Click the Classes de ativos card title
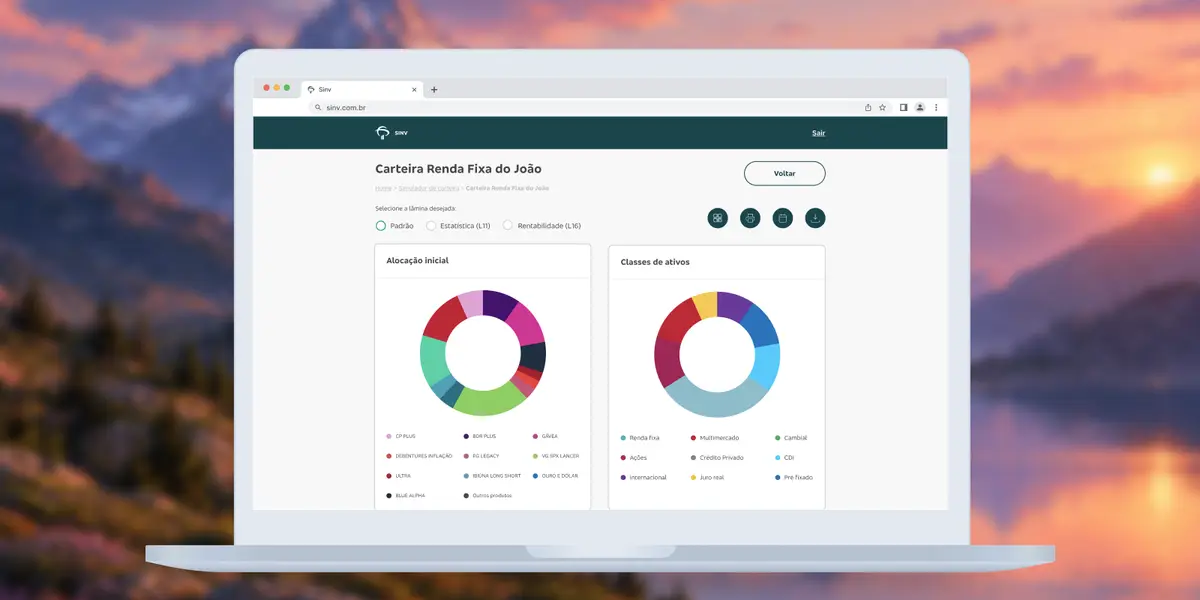Image resolution: width=1200 pixels, height=600 pixels. point(655,262)
